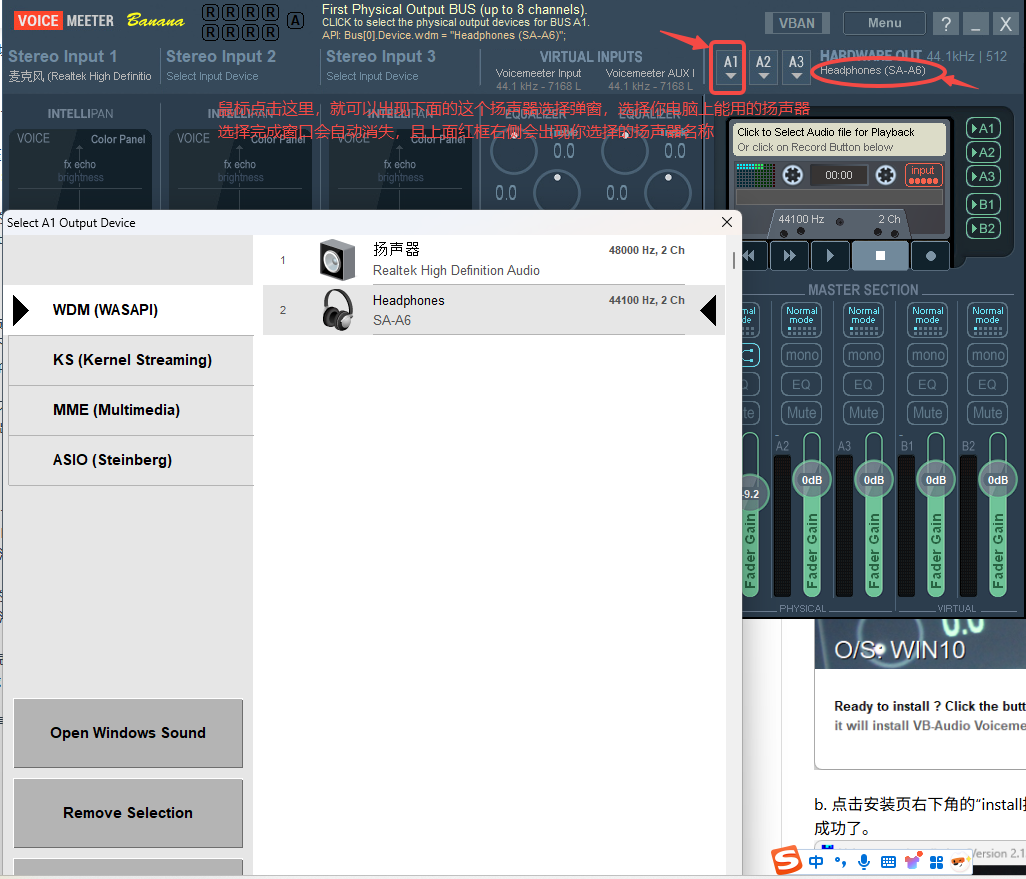Click the Headphones SA-A6 device icon
Viewport: 1026px width, 879px height.
pos(338,310)
